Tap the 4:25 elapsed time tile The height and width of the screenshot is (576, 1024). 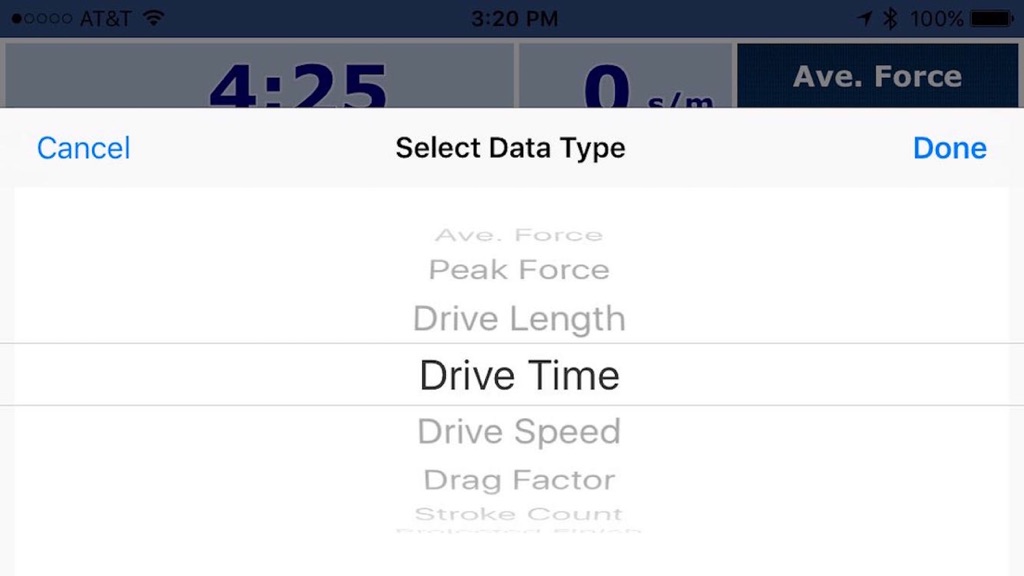[x=260, y=76]
